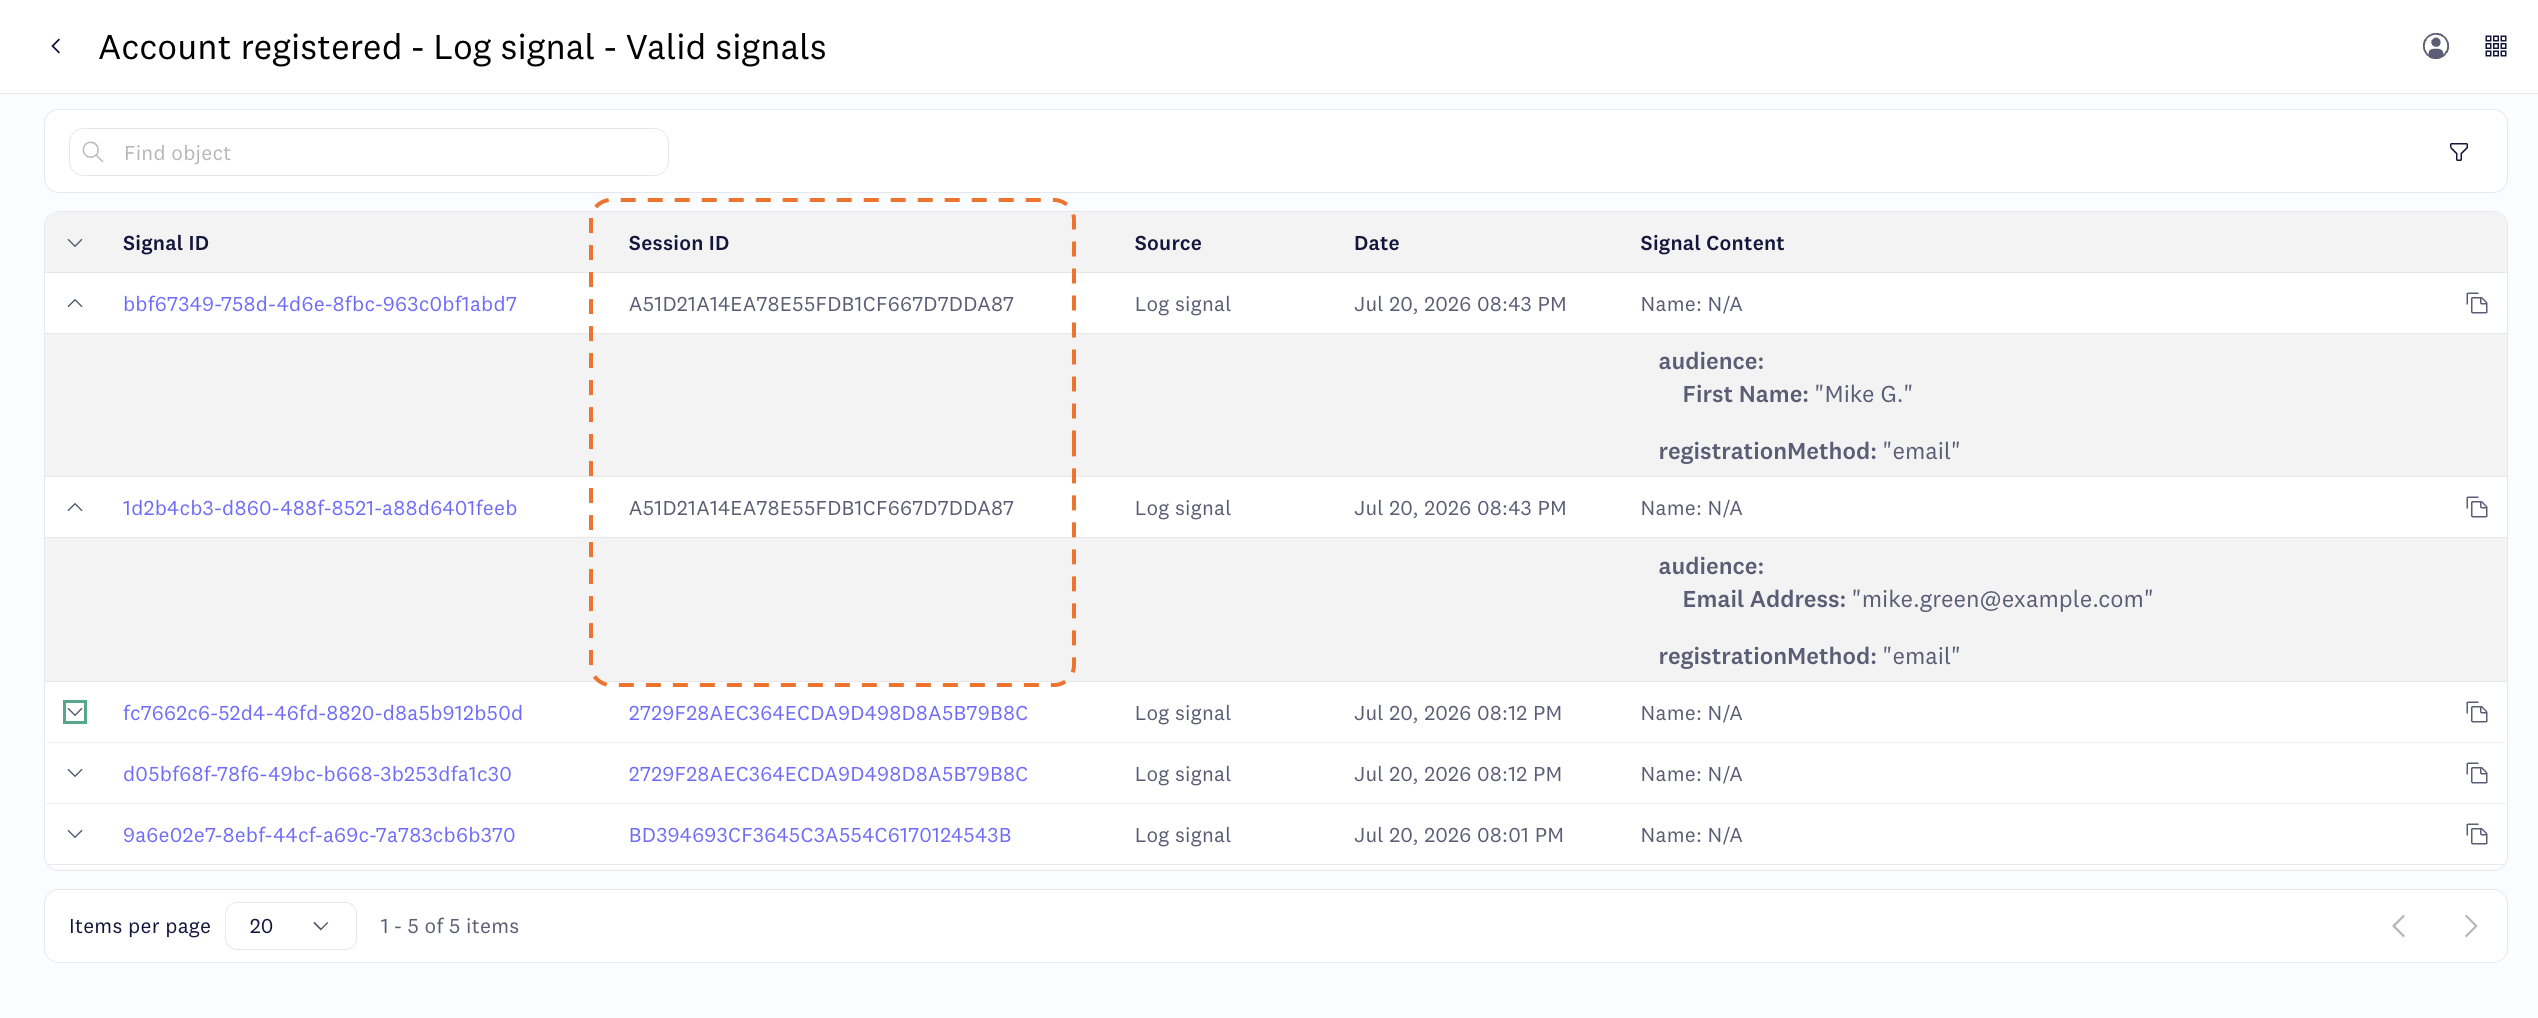The image size is (2538, 1018).
Task: Go to previous page of results
Action: 2398,926
